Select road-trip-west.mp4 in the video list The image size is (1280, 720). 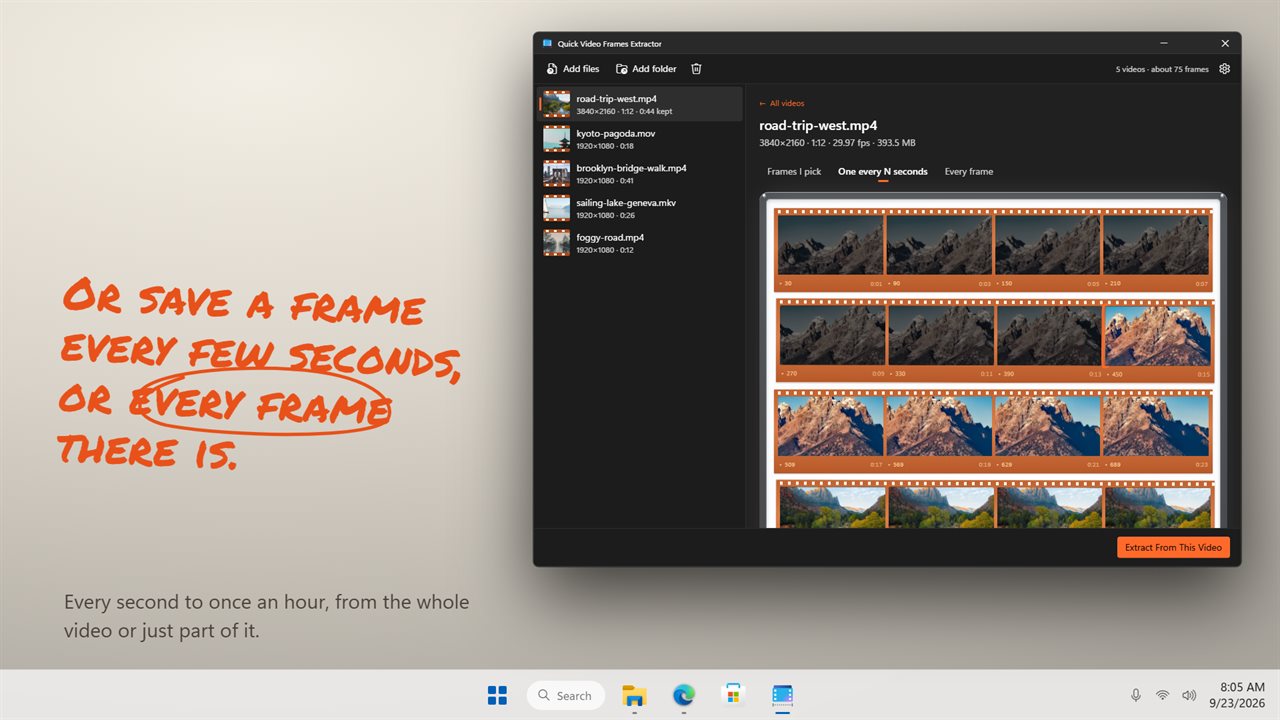coord(641,104)
